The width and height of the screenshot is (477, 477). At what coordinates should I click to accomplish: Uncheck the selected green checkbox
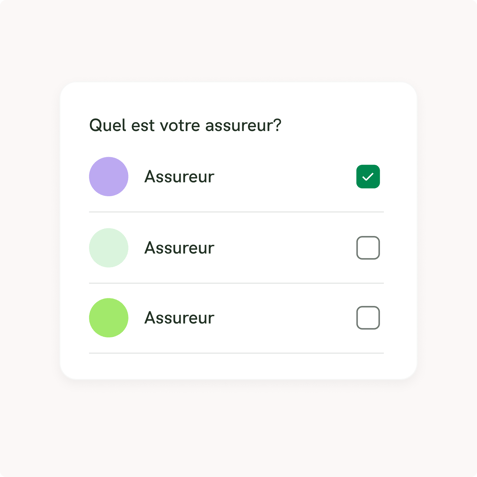point(368,177)
